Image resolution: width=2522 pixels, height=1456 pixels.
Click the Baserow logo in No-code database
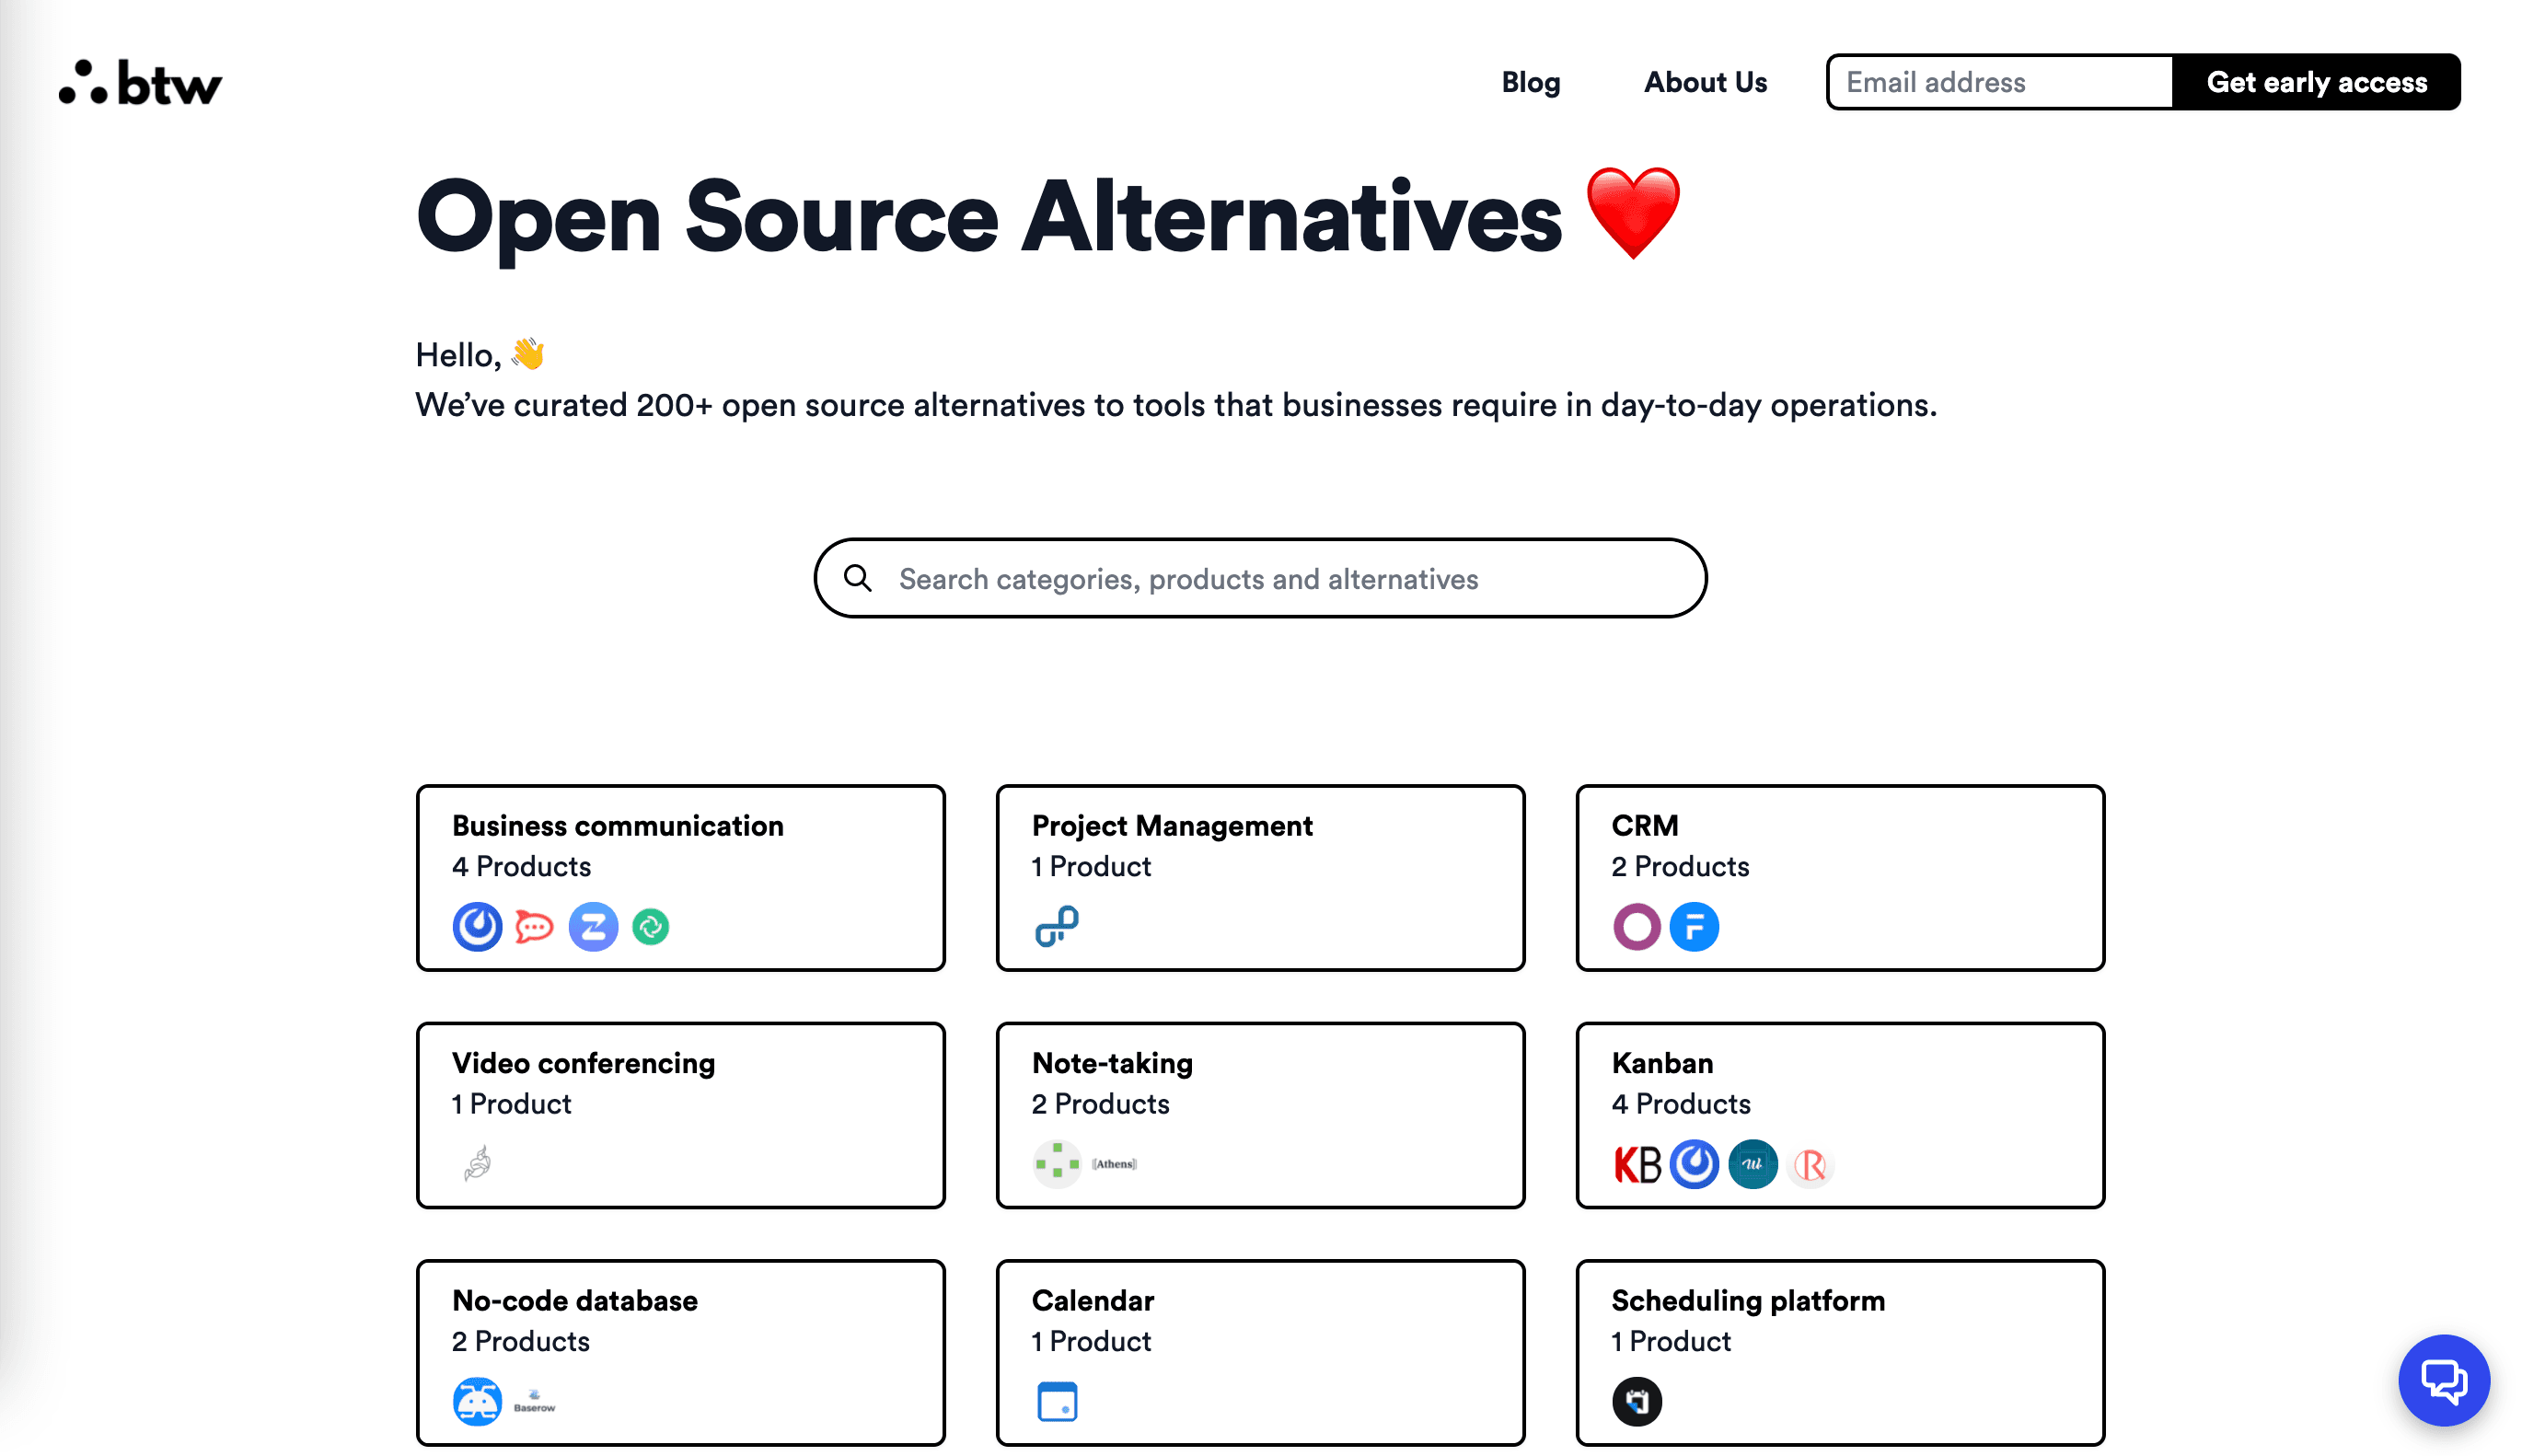534,1401
